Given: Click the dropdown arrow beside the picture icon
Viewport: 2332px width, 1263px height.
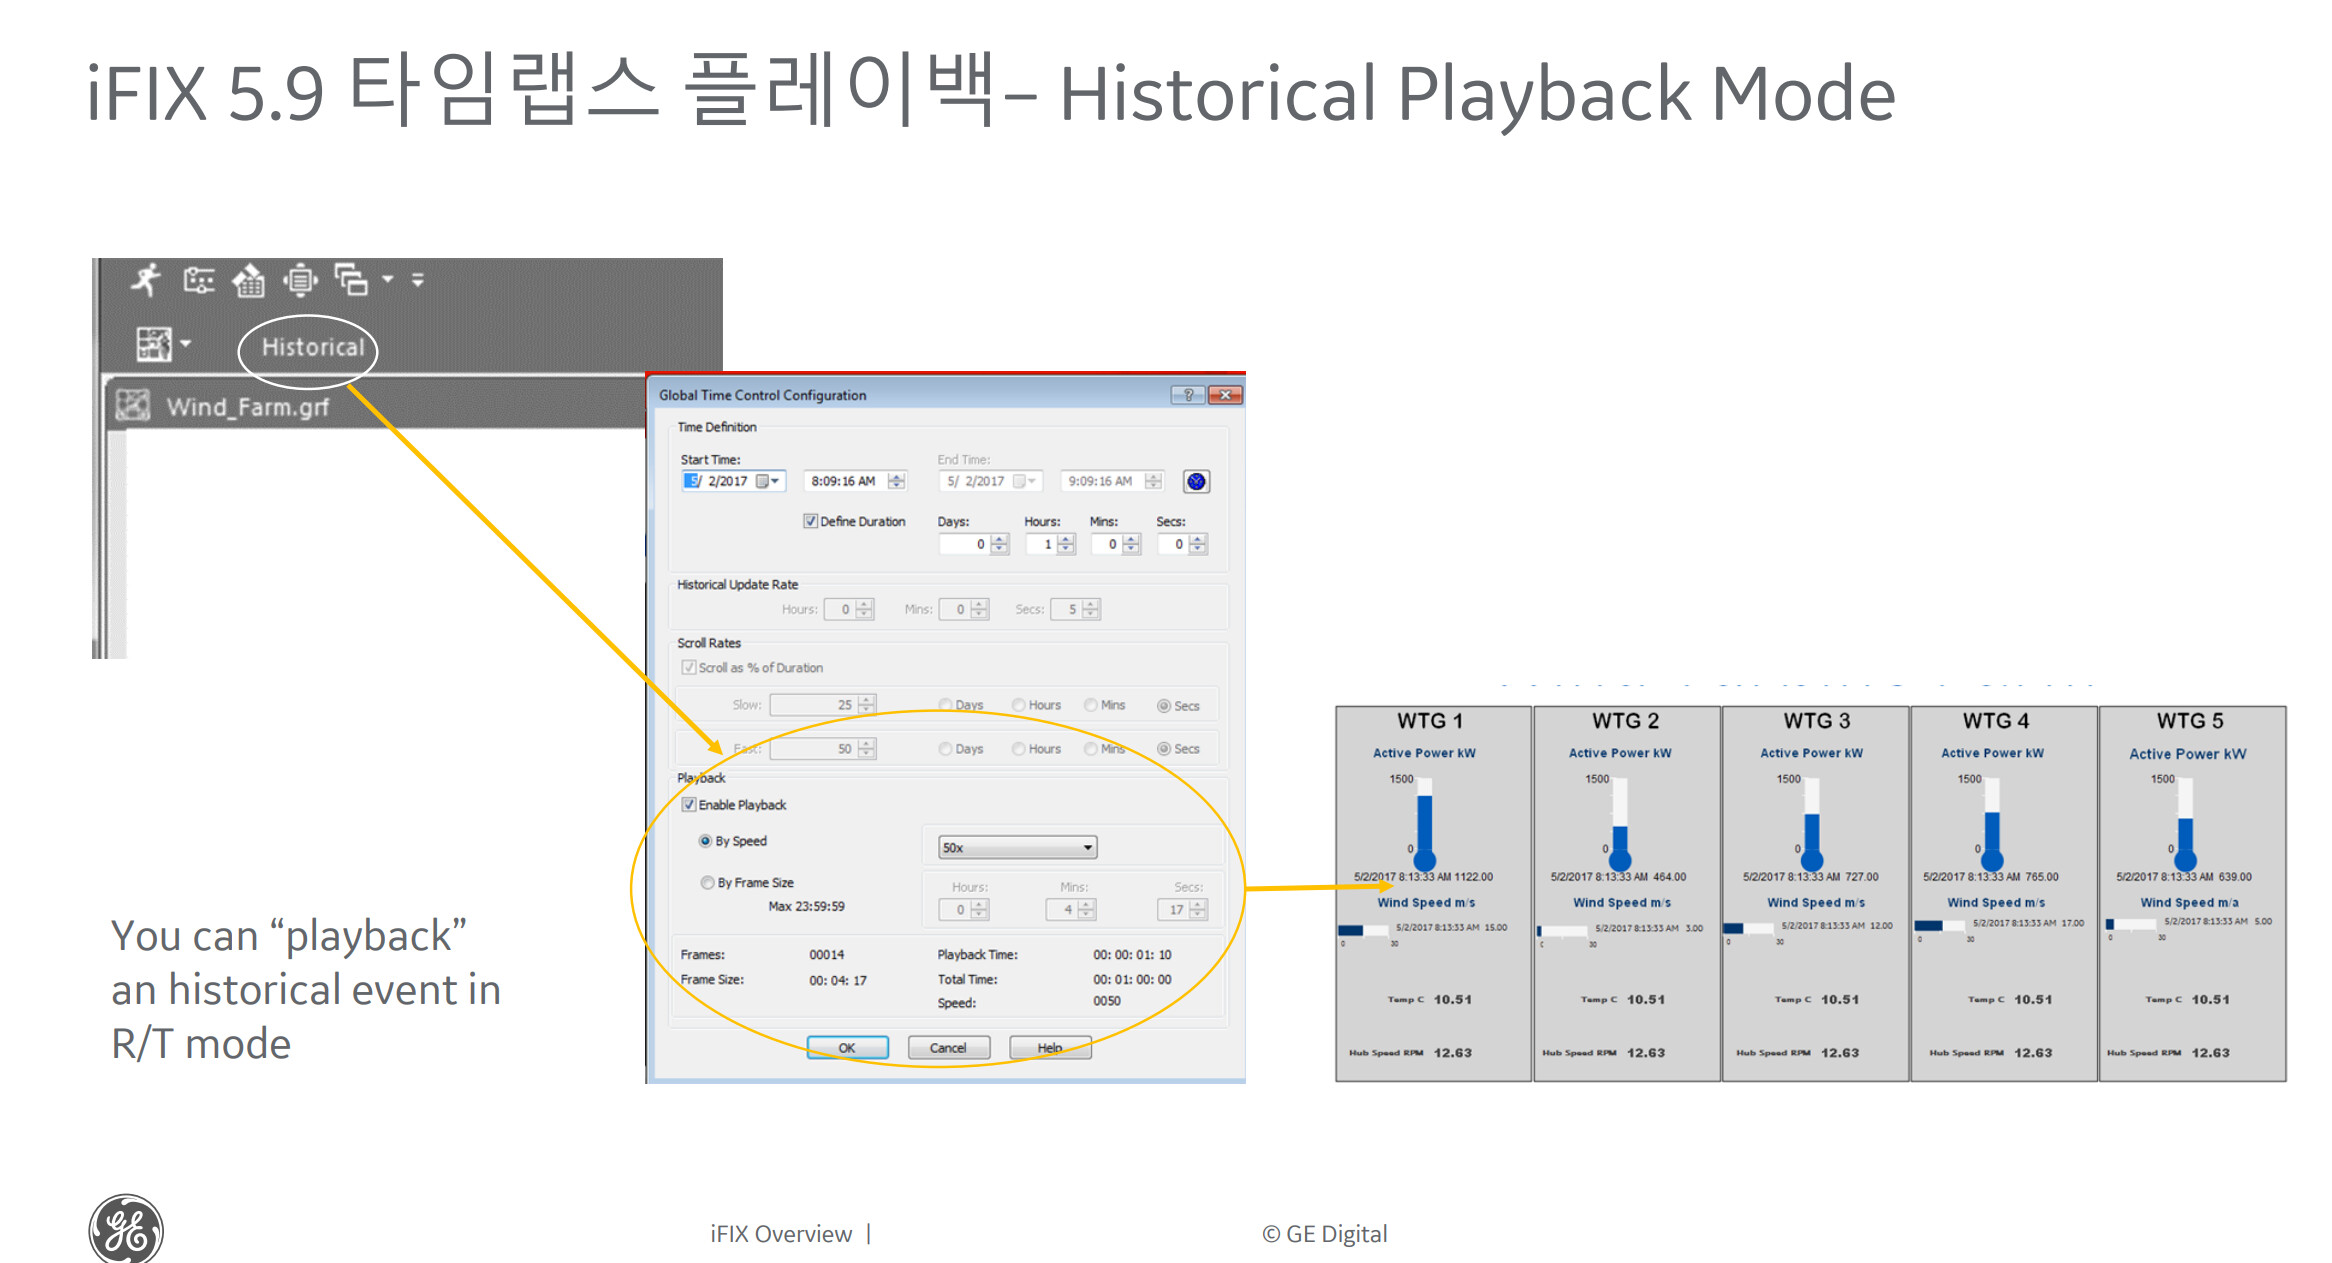Looking at the screenshot, I should point(186,346).
